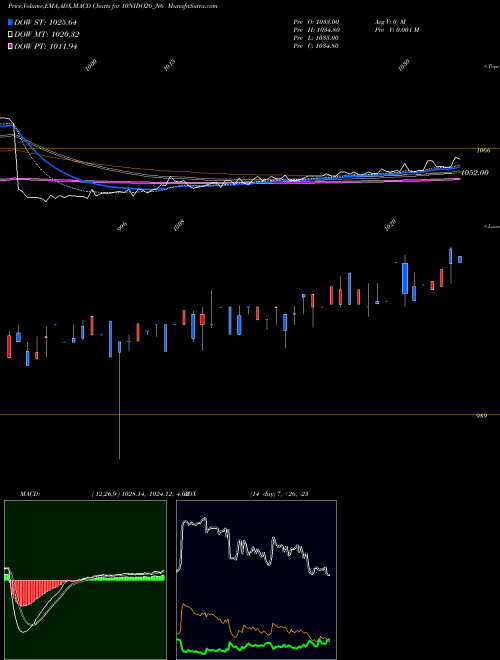Image resolution: width=500 pixels, height=660 pixels.
Task: Click the 989 support level label
Action: [x=481, y=416]
